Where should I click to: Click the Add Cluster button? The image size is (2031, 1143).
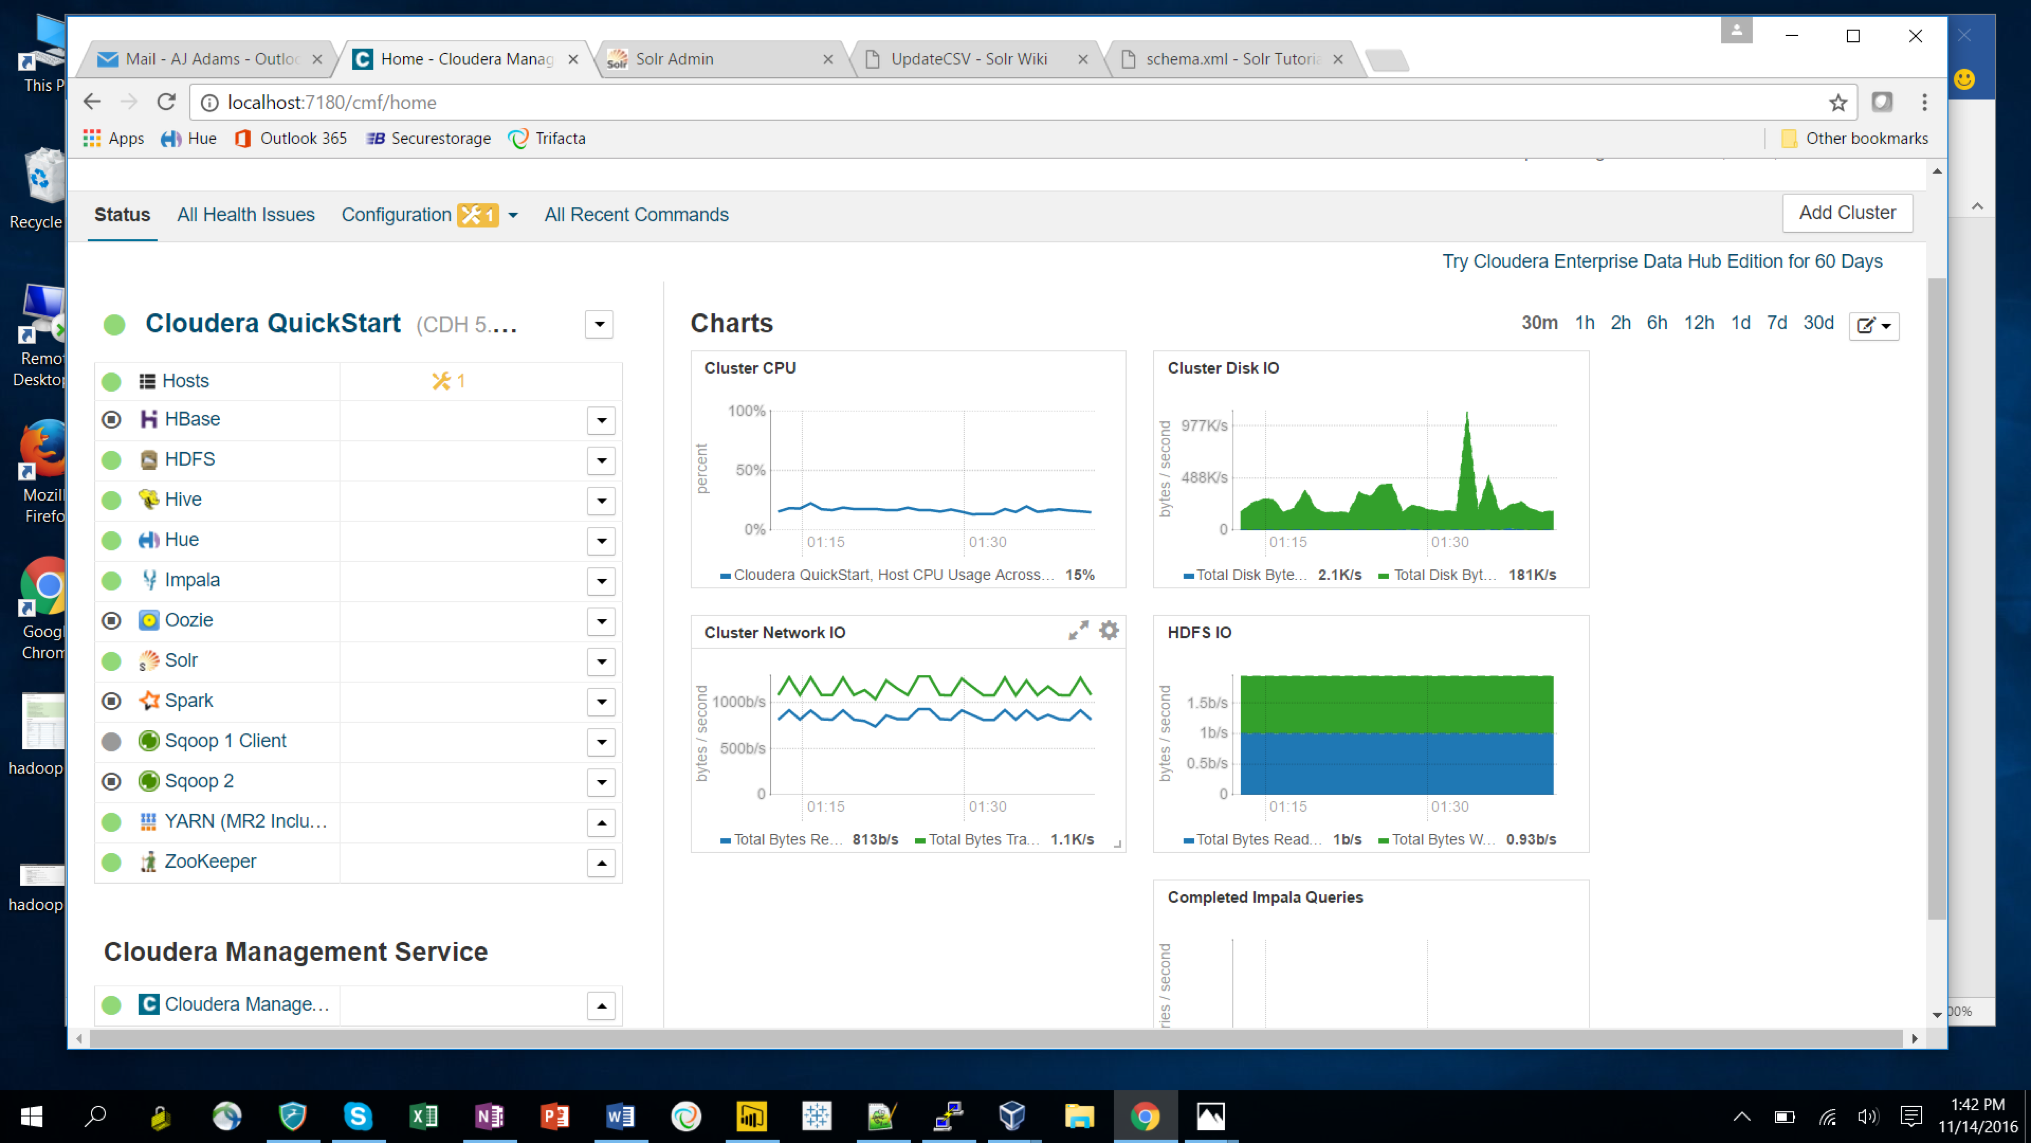[x=1847, y=213]
